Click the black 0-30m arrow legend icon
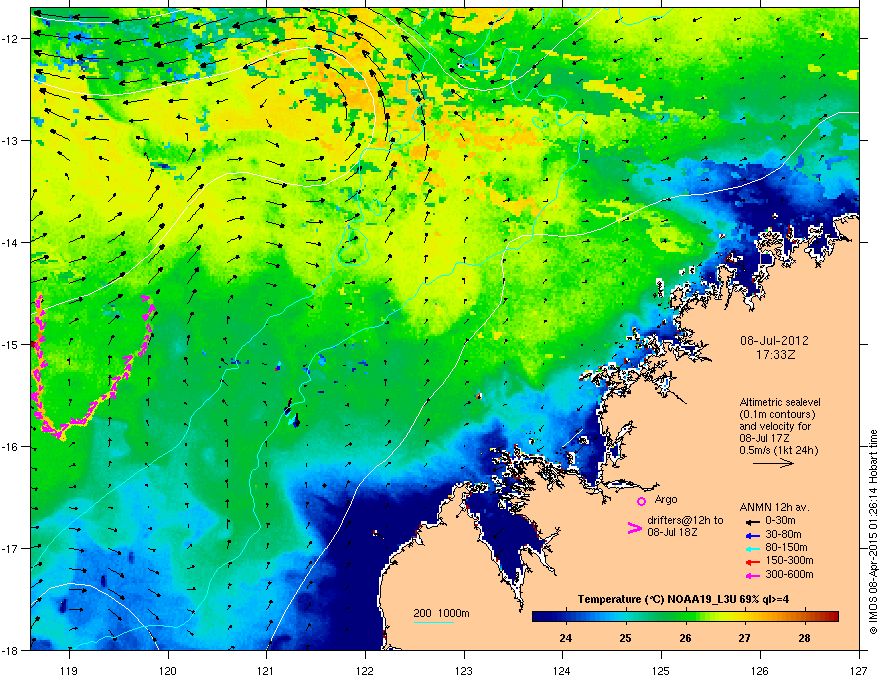This screenshot has width=880, height=680. [x=753, y=522]
